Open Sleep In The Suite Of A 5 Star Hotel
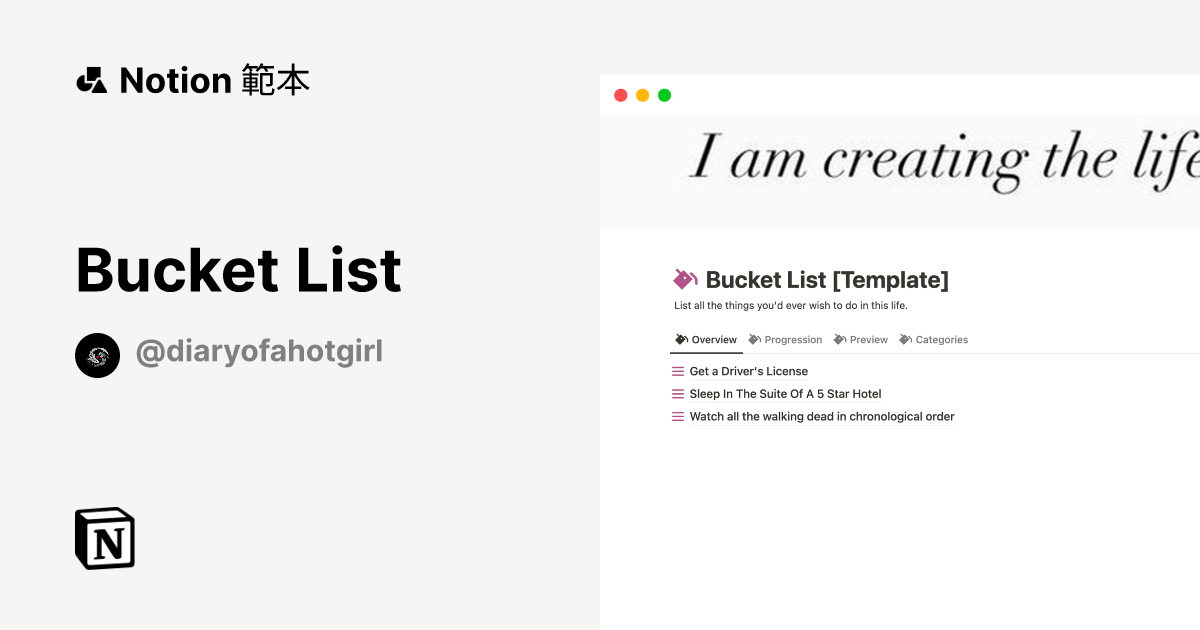This screenshot has width=1200, height=630. tap(784, 394)
